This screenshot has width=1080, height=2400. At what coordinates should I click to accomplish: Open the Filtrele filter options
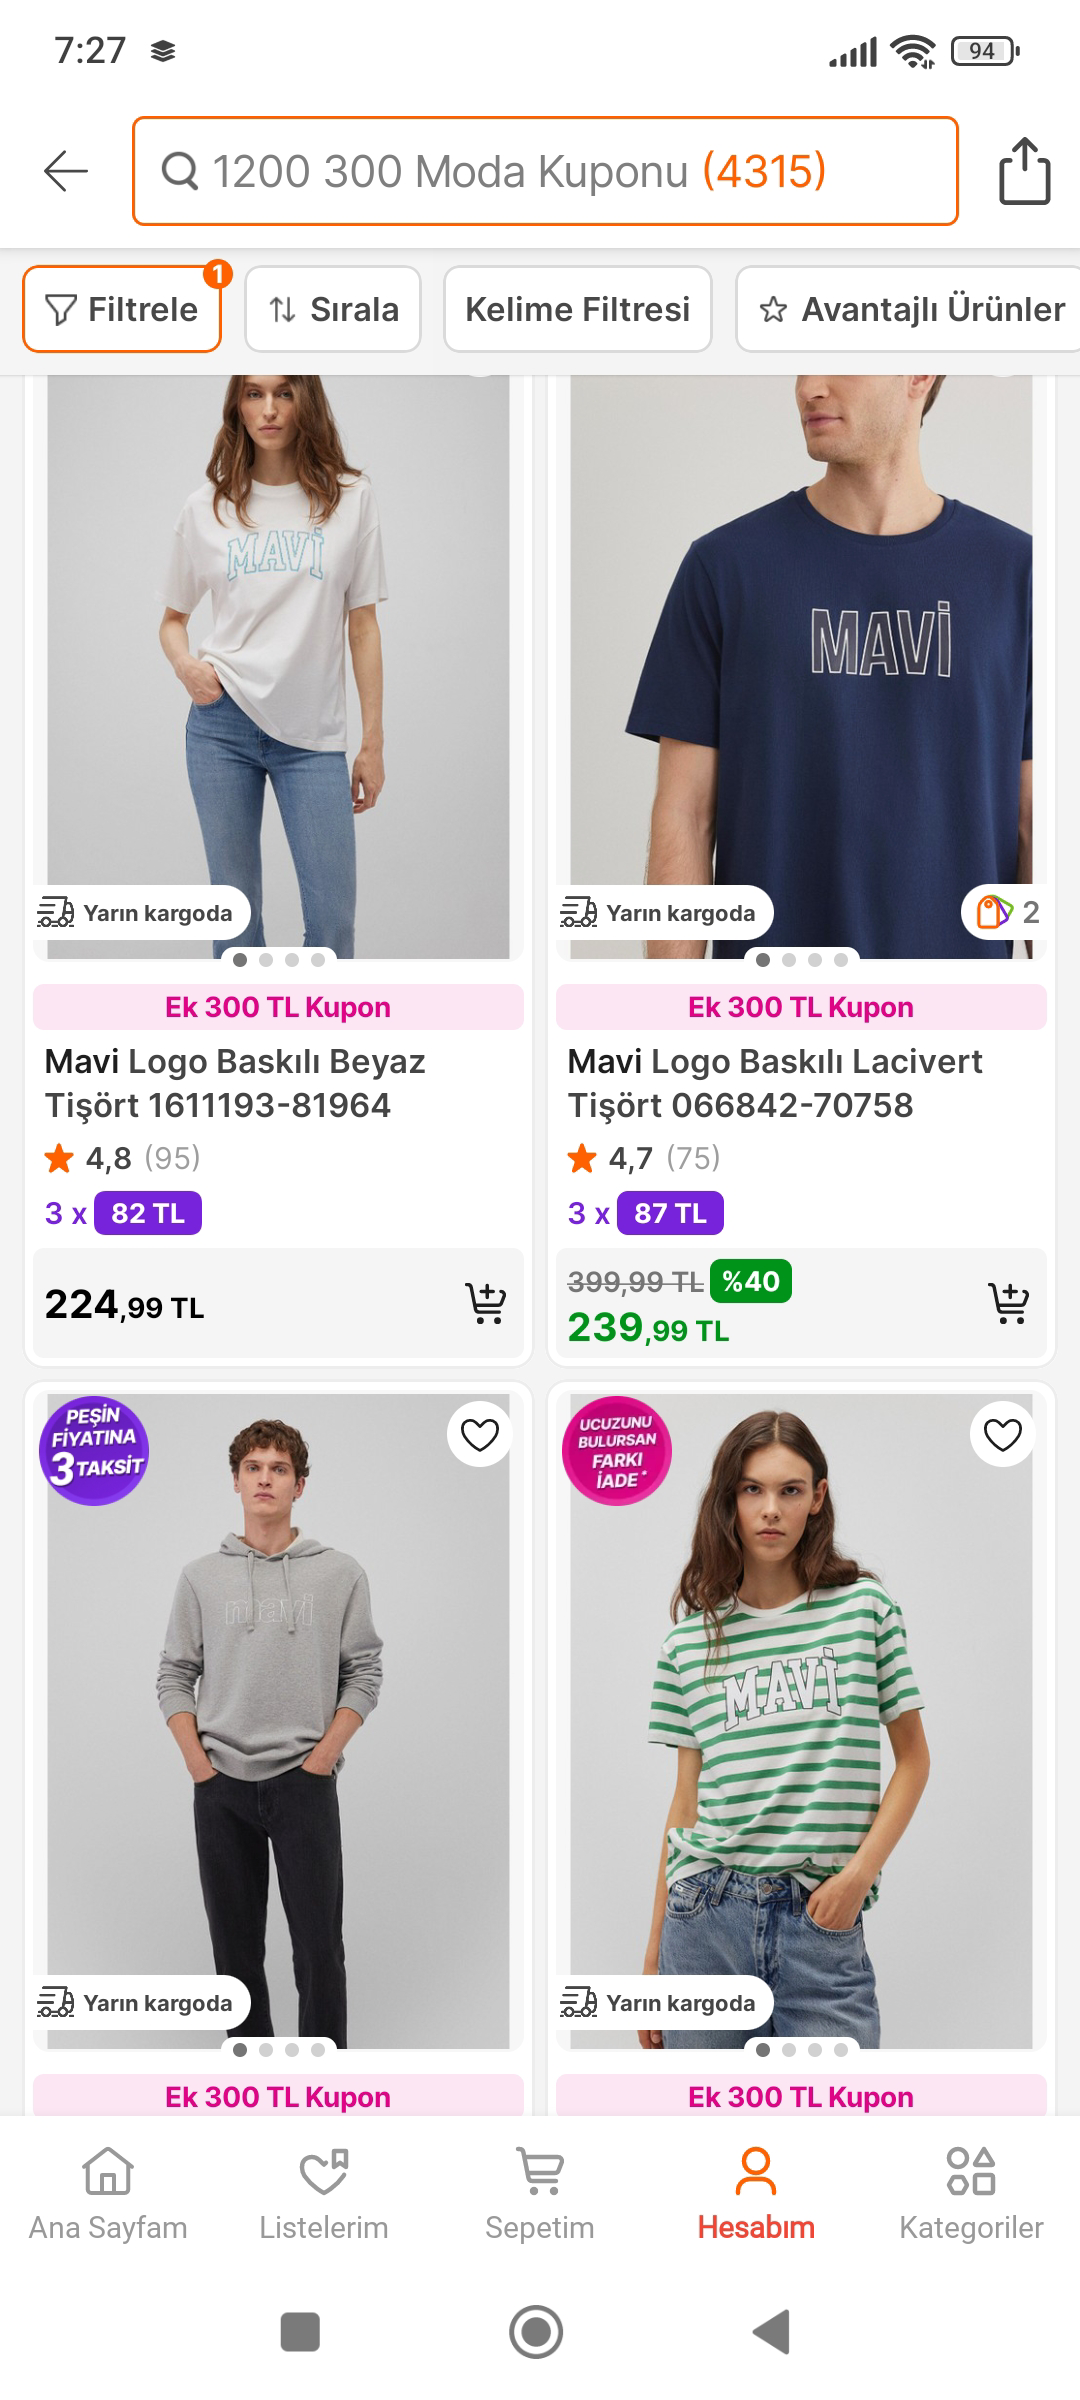click(x=122, y=310)
